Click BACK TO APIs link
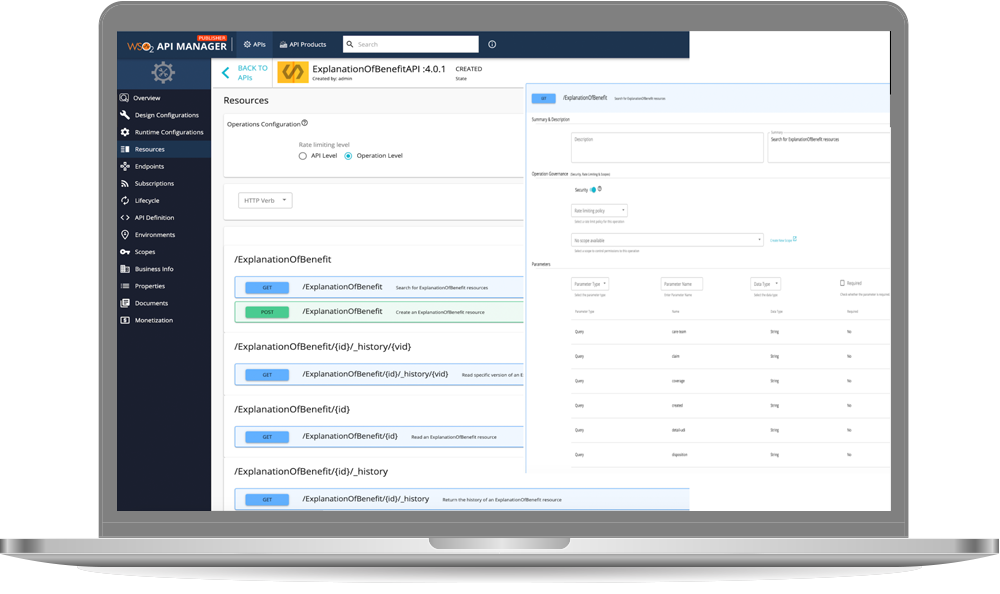This screenshot has height=594, width=1000. point(253,73)
